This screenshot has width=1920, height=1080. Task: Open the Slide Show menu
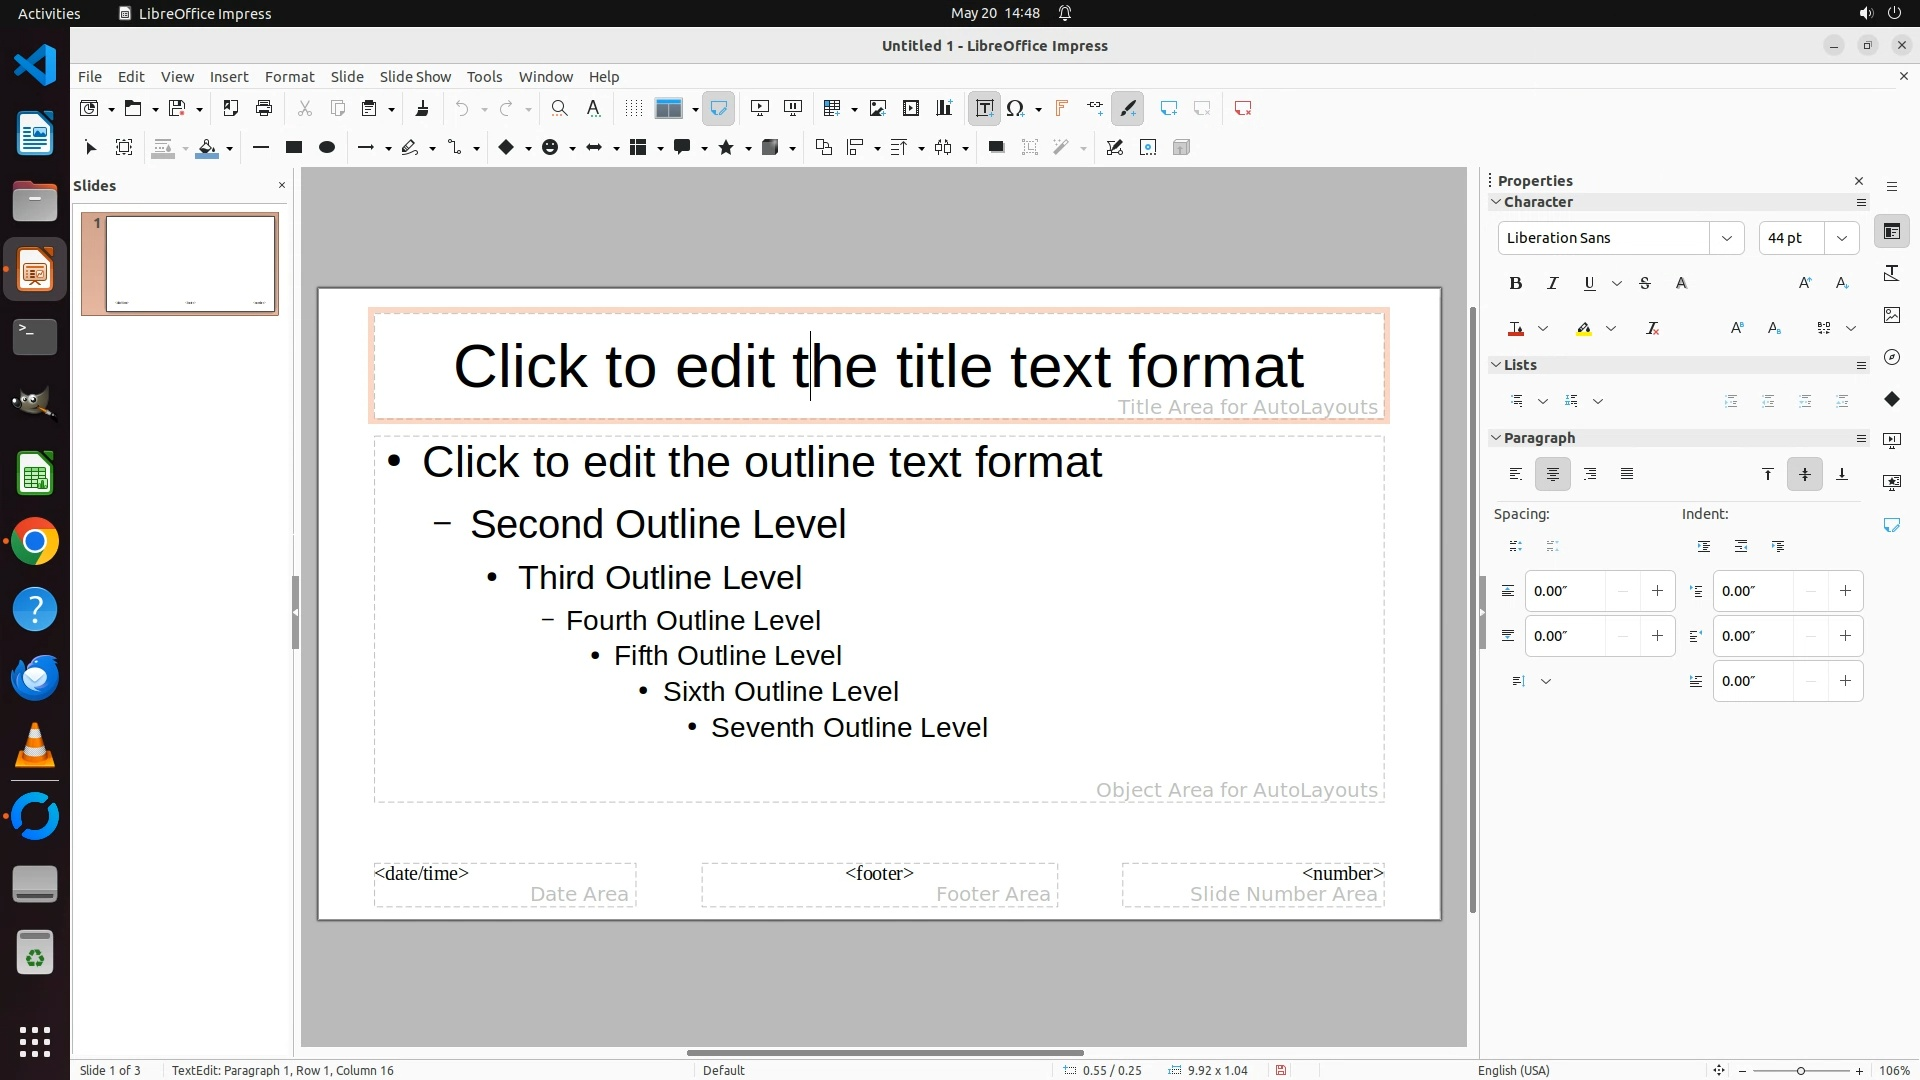click(x=415, y=76)
